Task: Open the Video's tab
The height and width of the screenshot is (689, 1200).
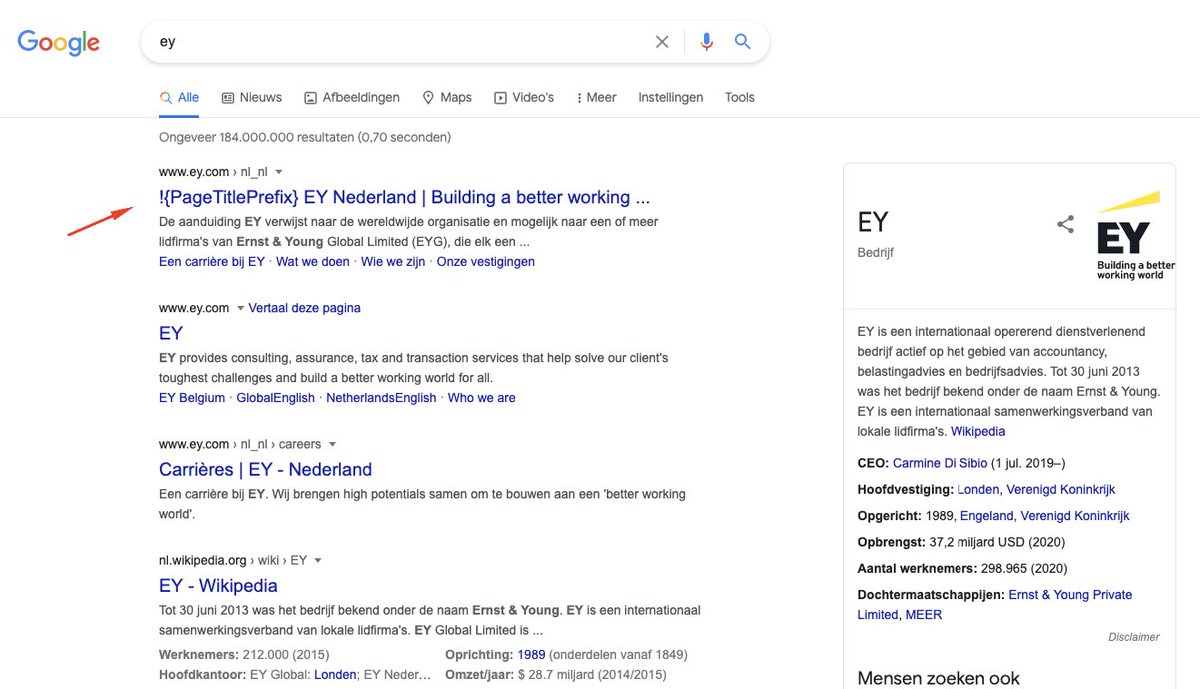Action: (524, 97)
